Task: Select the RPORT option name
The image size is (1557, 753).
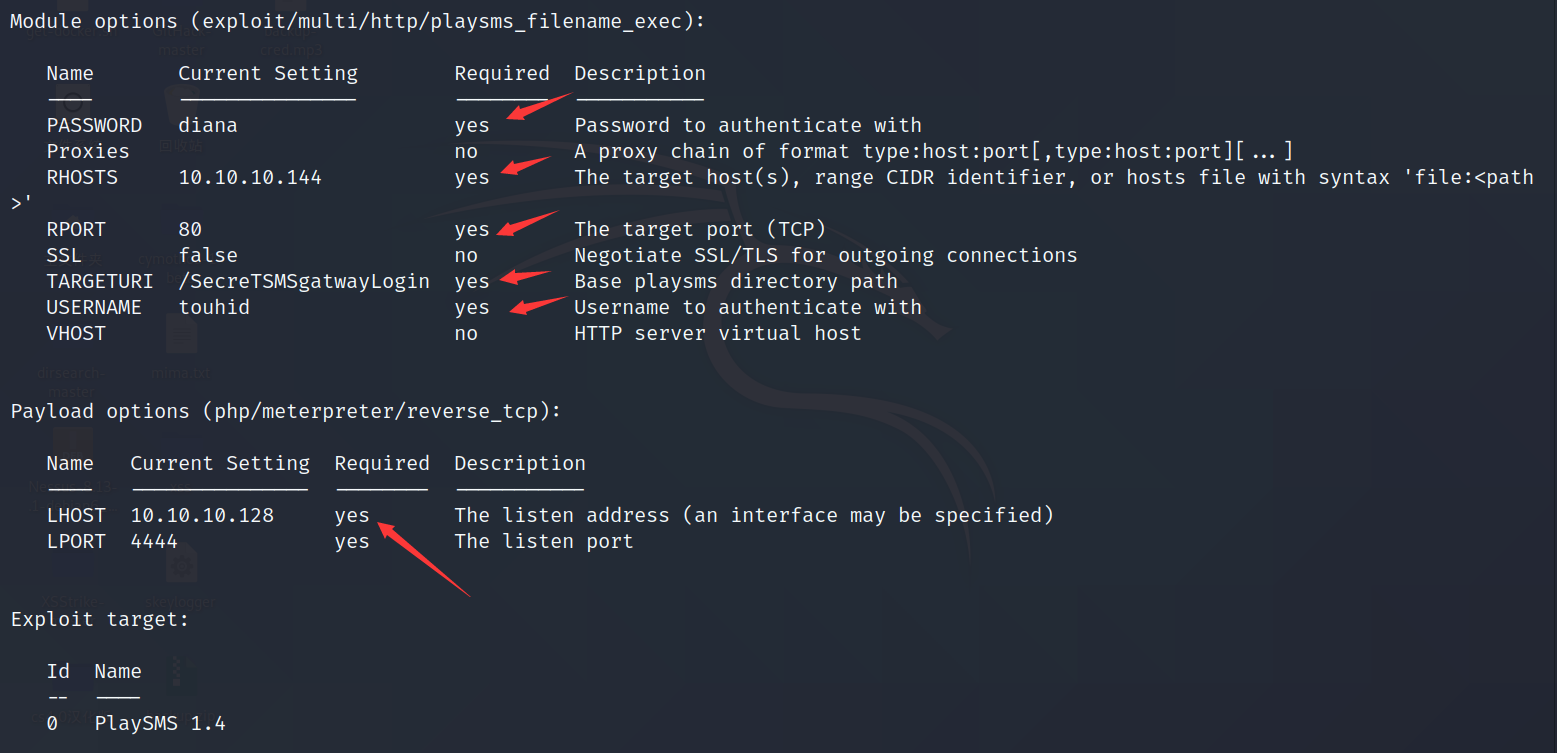Action: point(76,229)
